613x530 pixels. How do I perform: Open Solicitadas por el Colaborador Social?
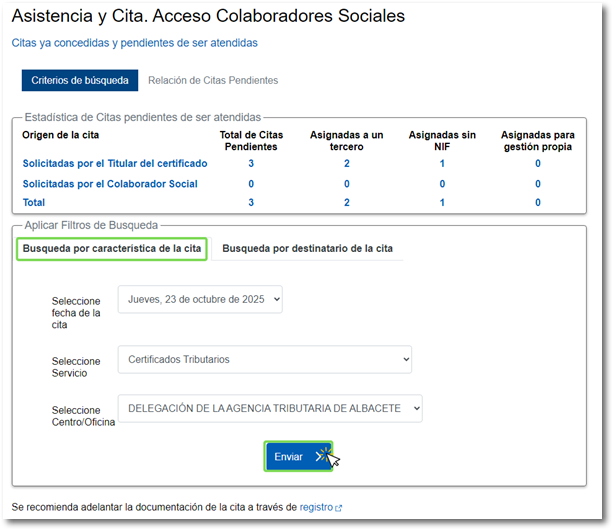[x=110, y=184]
